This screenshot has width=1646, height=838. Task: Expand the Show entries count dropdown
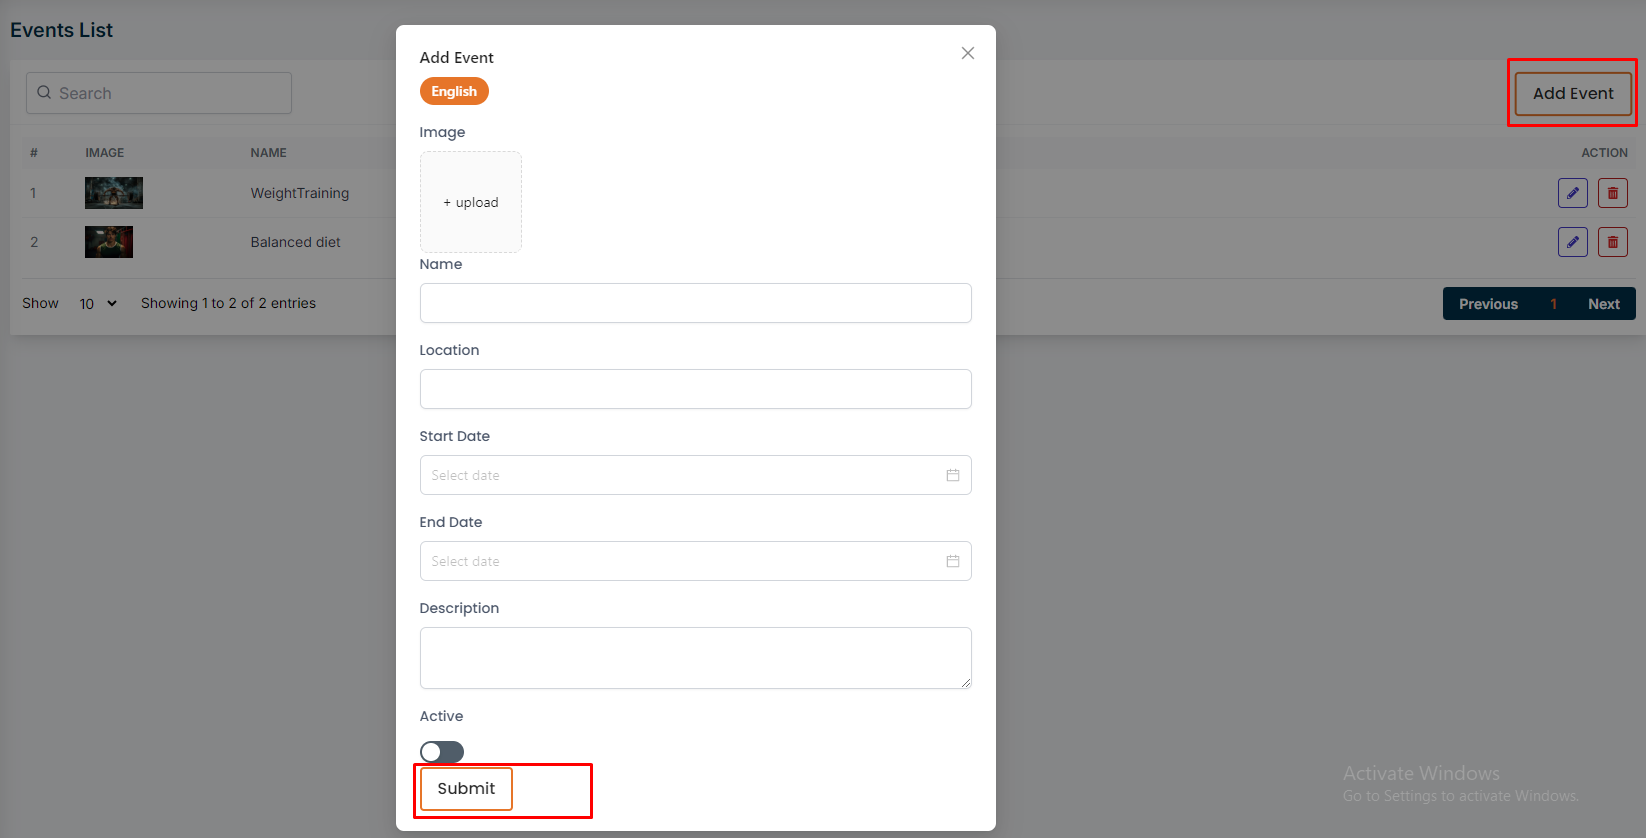coord(98,304)
